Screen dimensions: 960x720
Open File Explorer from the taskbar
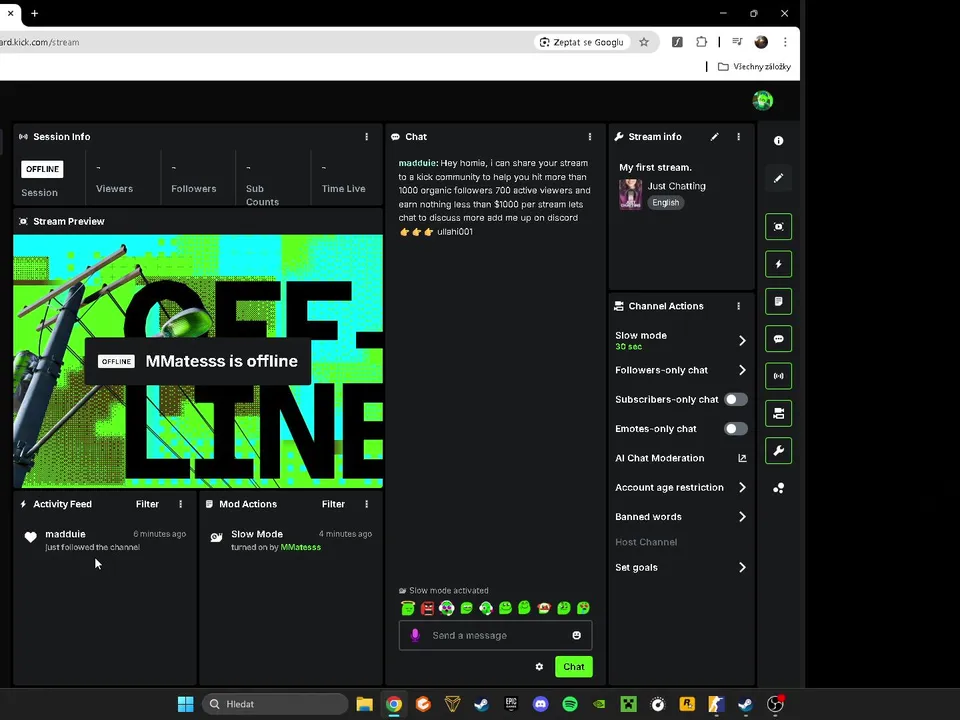(x=364, y=704)
